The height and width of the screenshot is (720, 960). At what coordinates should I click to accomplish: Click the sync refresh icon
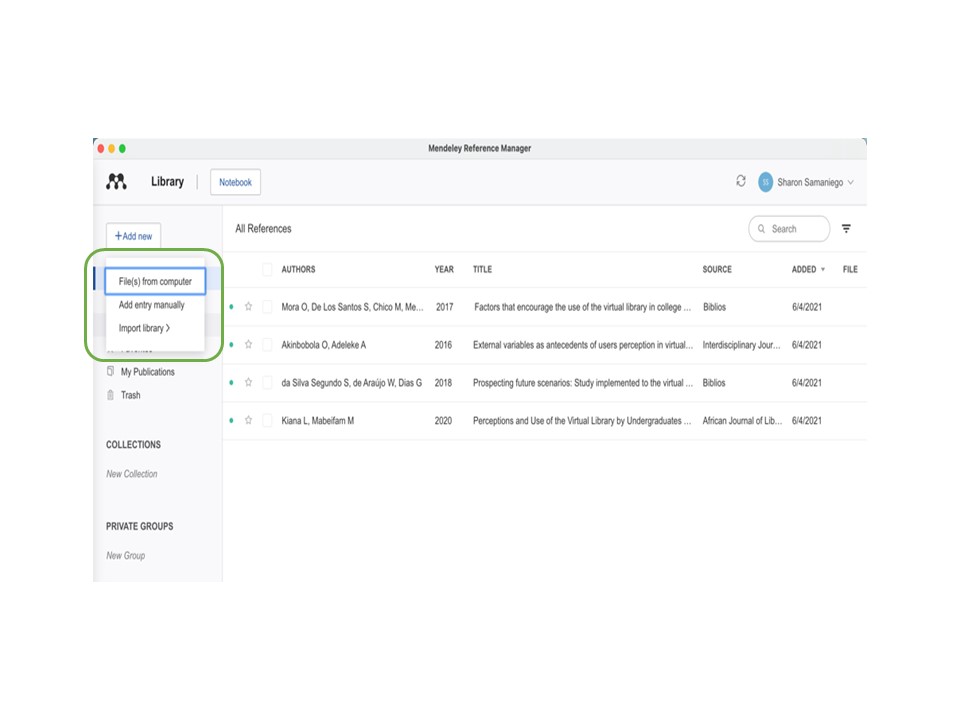point(741,181)
